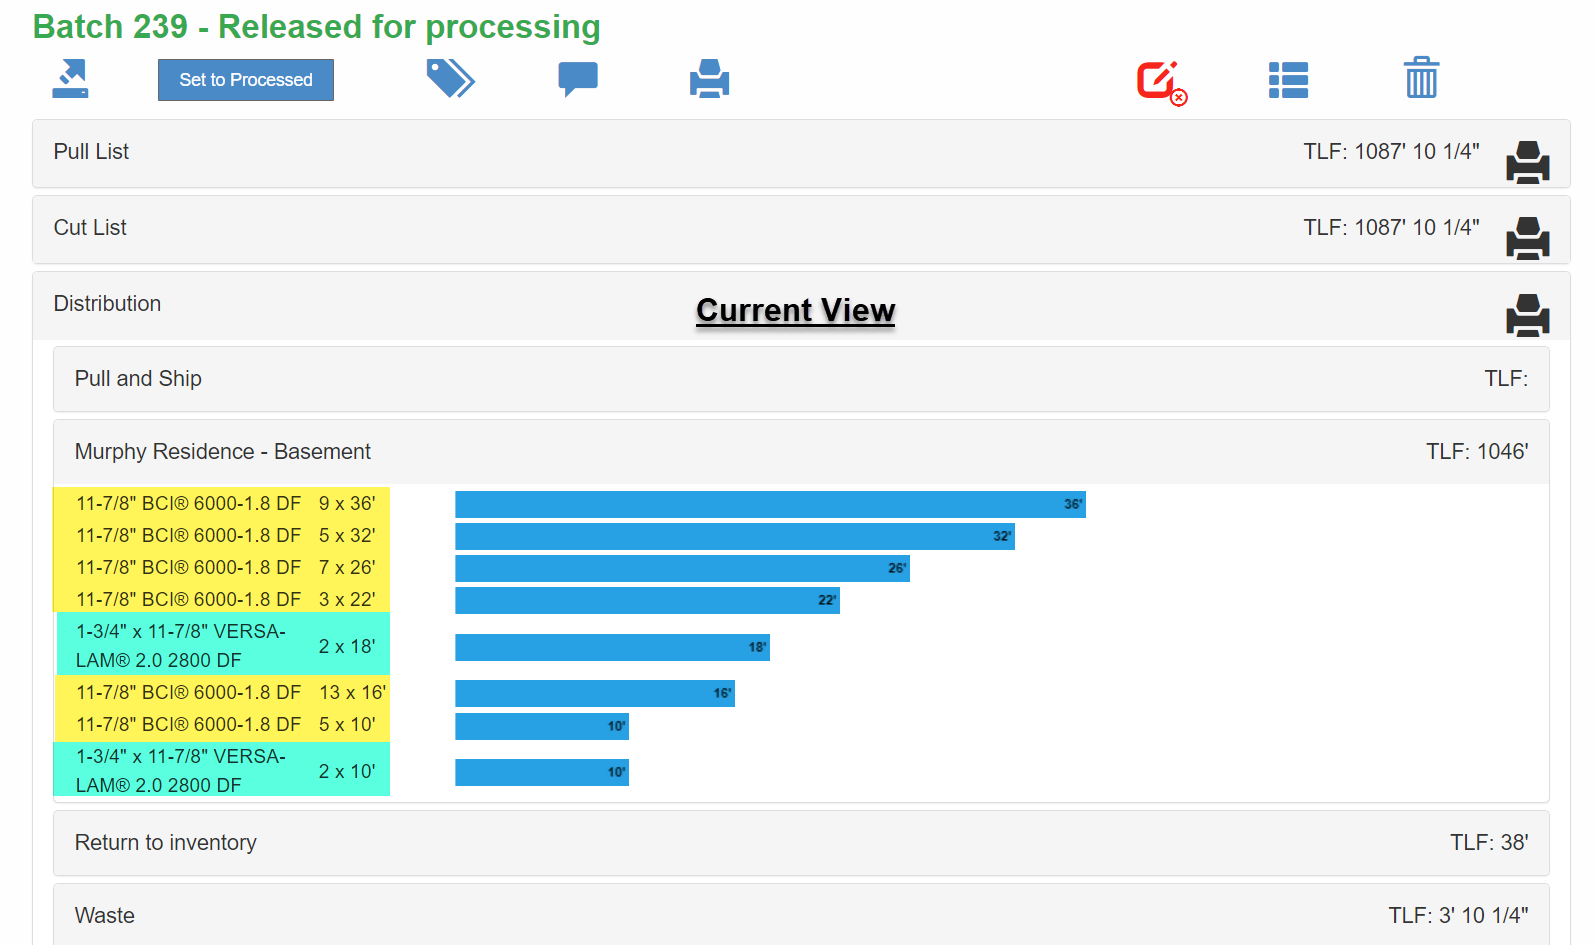Print the Distribution section with its printer icon
The width and height of the screenshot is (1595, 945).
point(1527,314)
